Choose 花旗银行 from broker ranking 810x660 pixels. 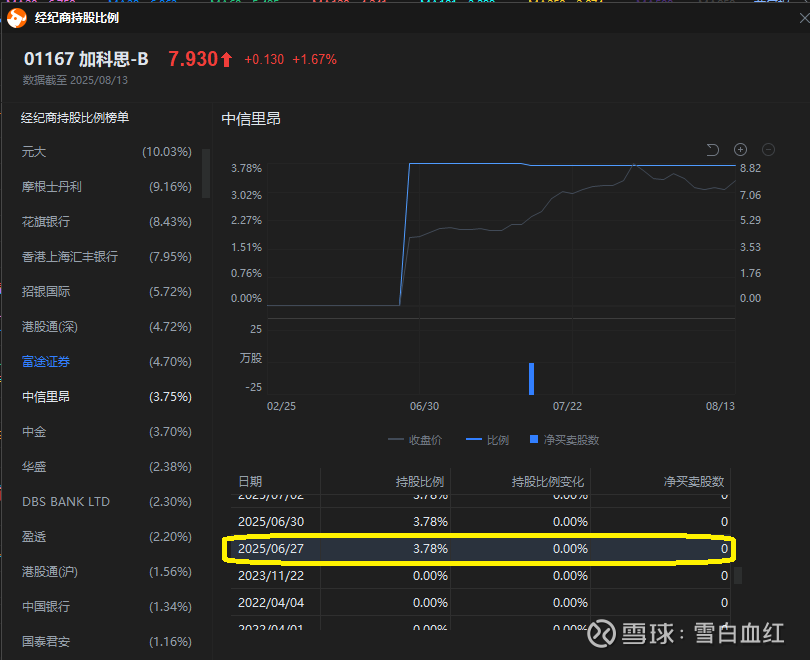(x=106, y=222)
